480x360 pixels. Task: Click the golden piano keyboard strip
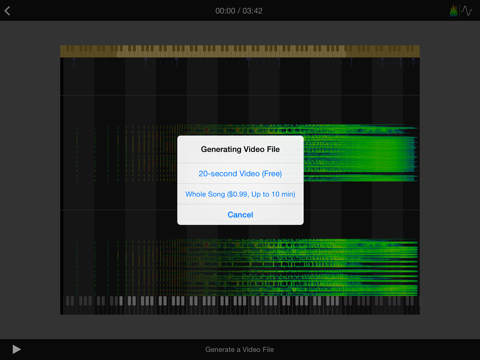tap(240, 51)
